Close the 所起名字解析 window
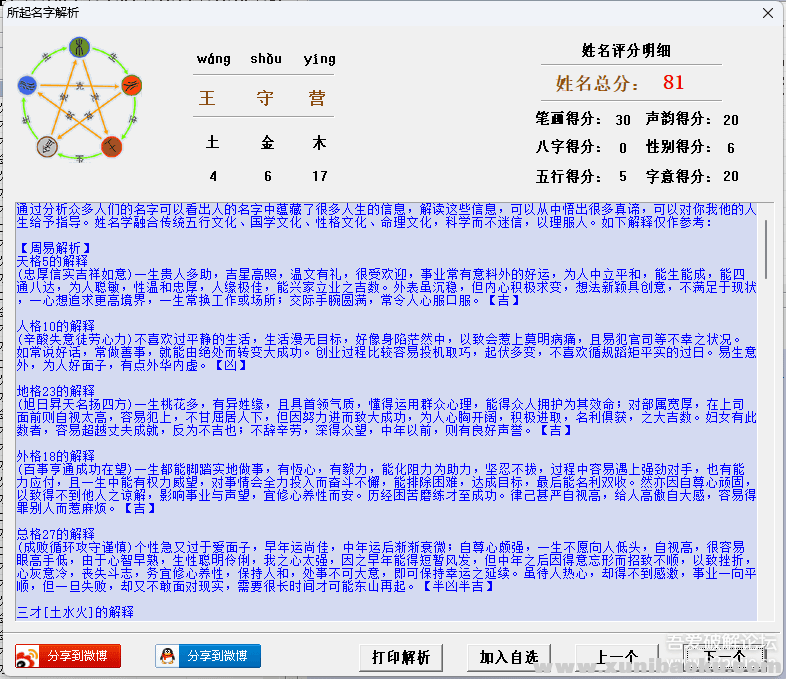The image size is (786, 679). click(767, 13)
